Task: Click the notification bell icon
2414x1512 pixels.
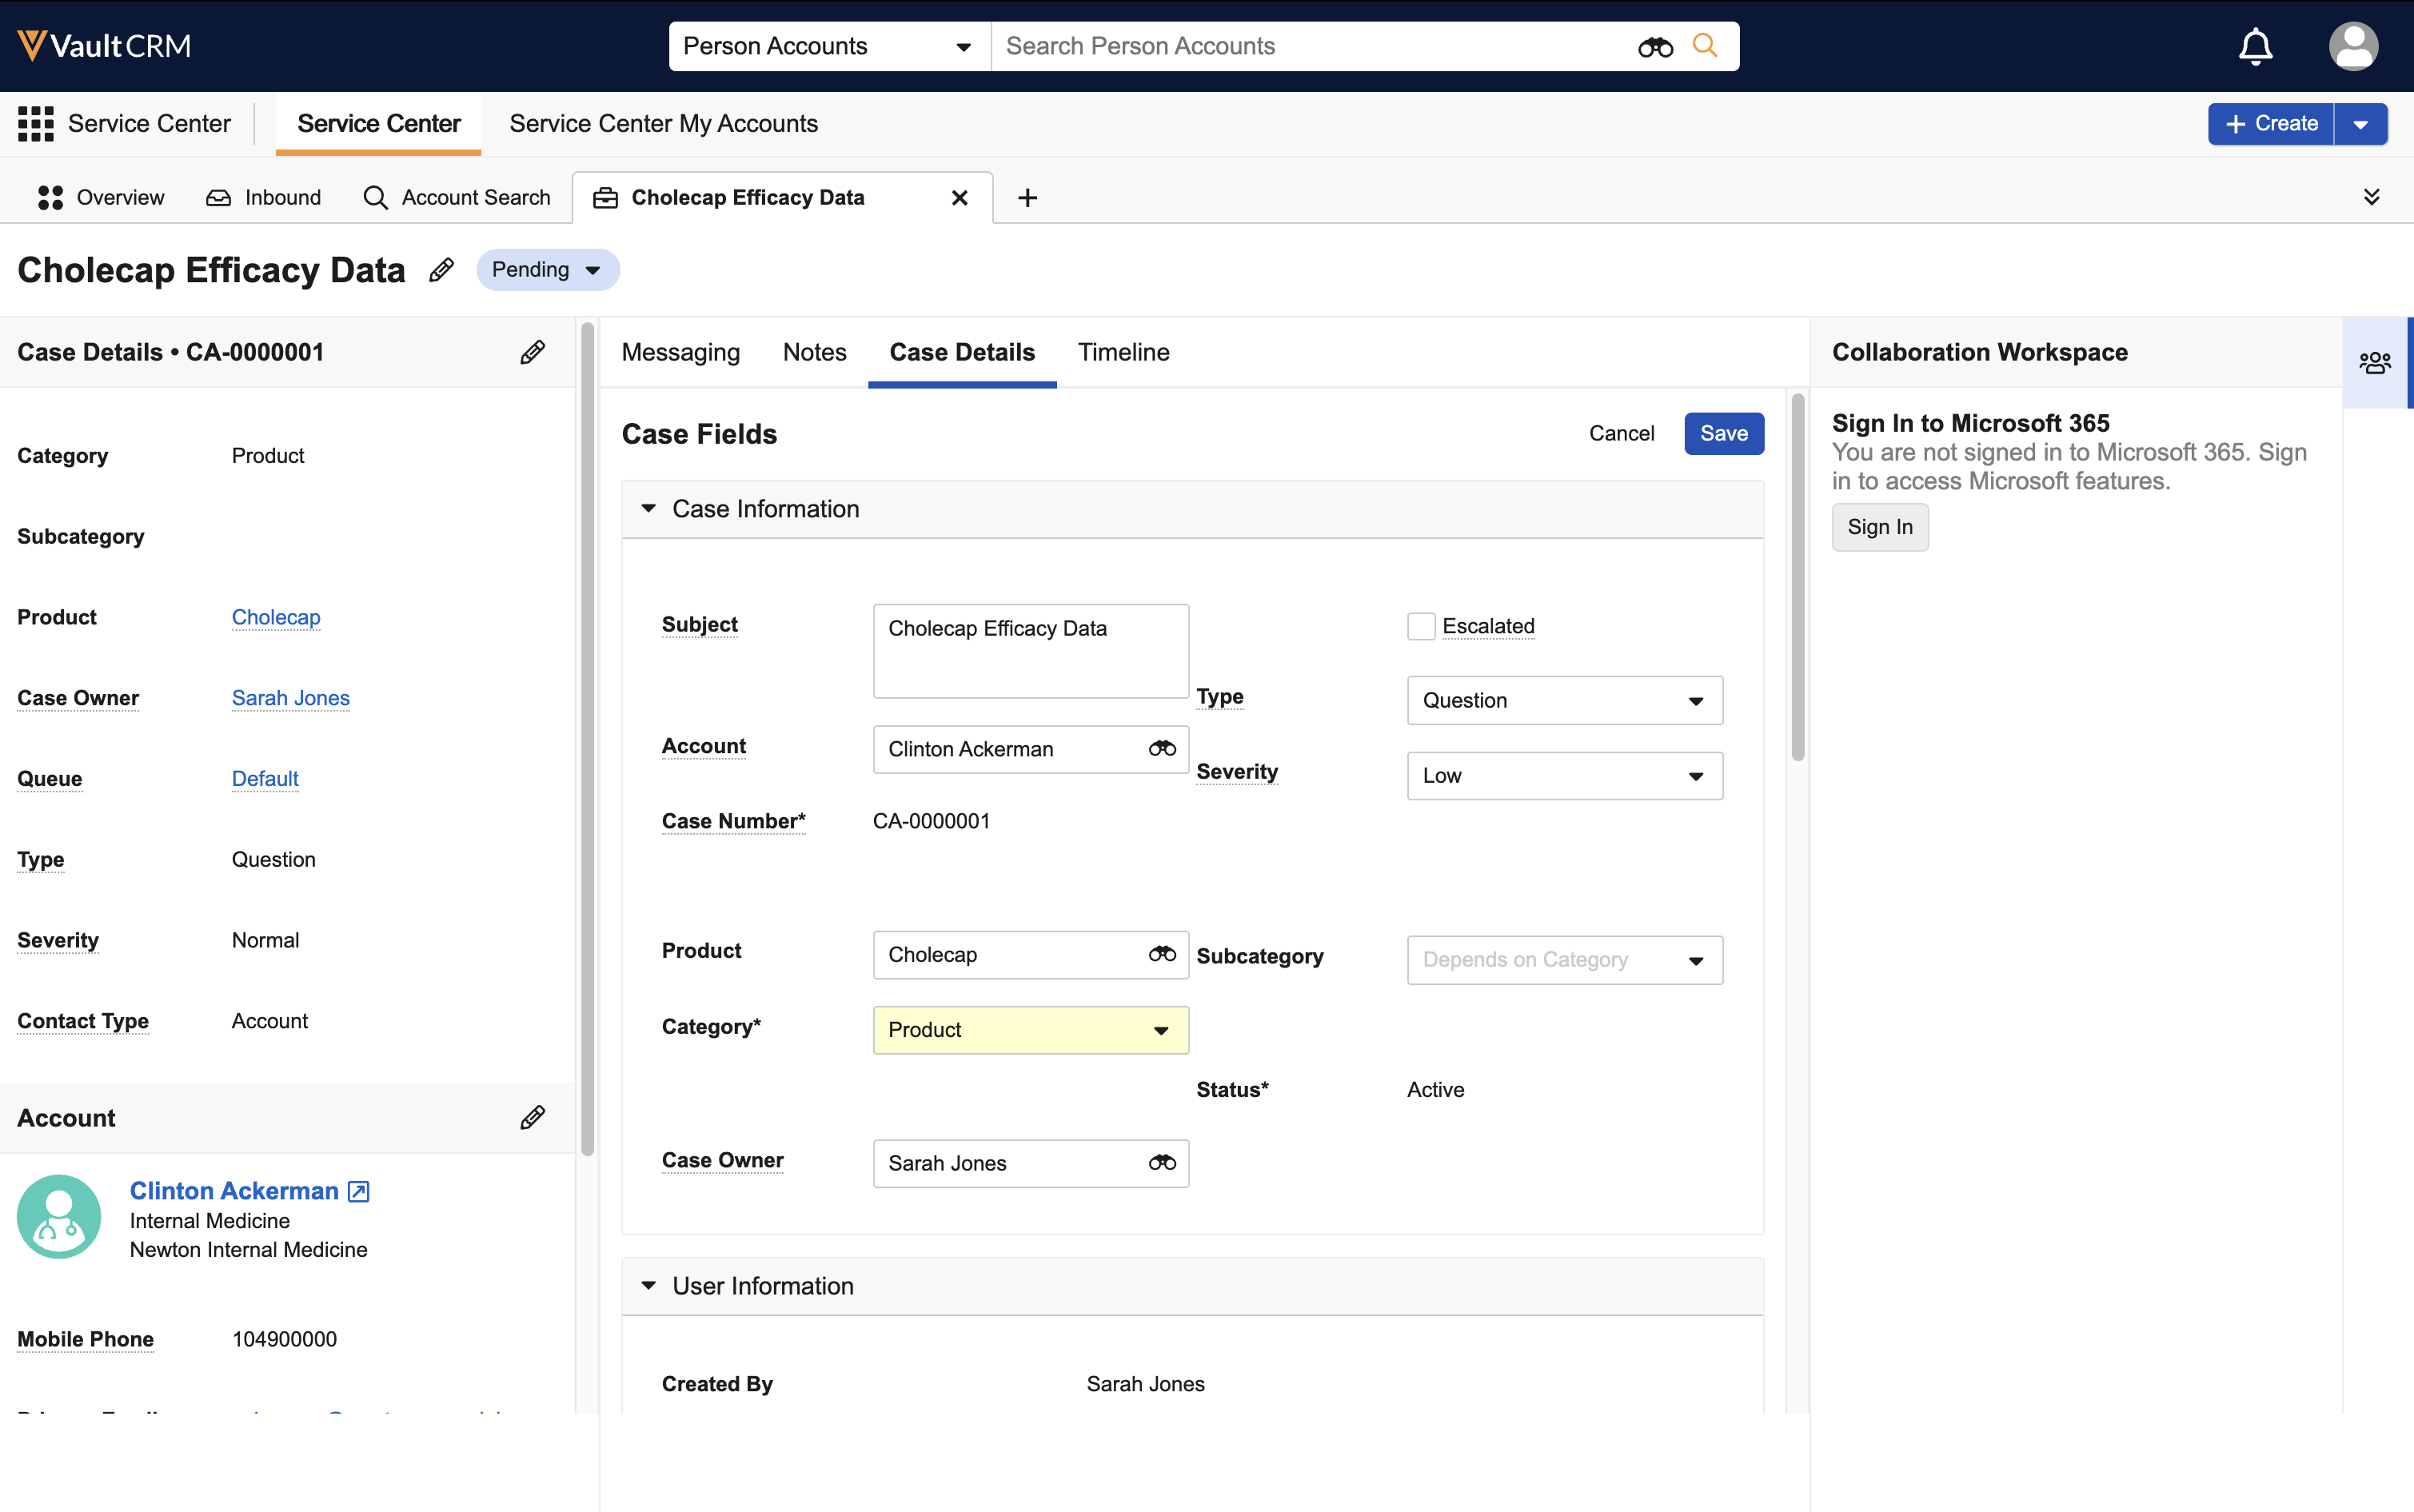Action: click(2255, 46)
